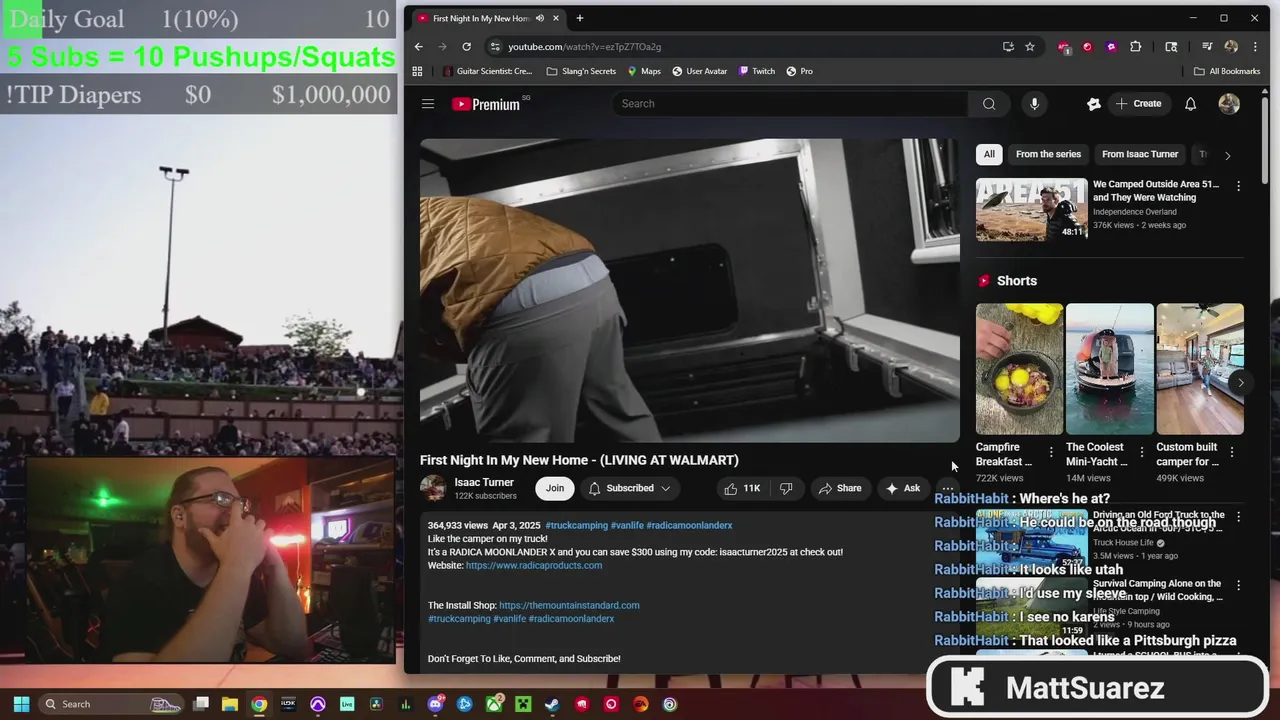
Task: Select the 'From Isaac Turner' chip
Action: (x=1140, y=154)
